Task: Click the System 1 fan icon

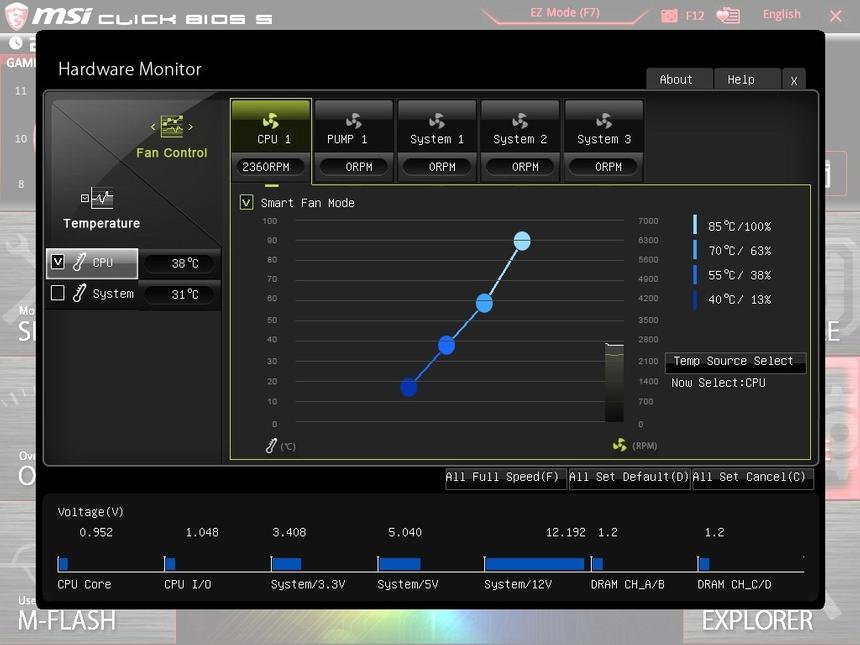Action: 437,121
